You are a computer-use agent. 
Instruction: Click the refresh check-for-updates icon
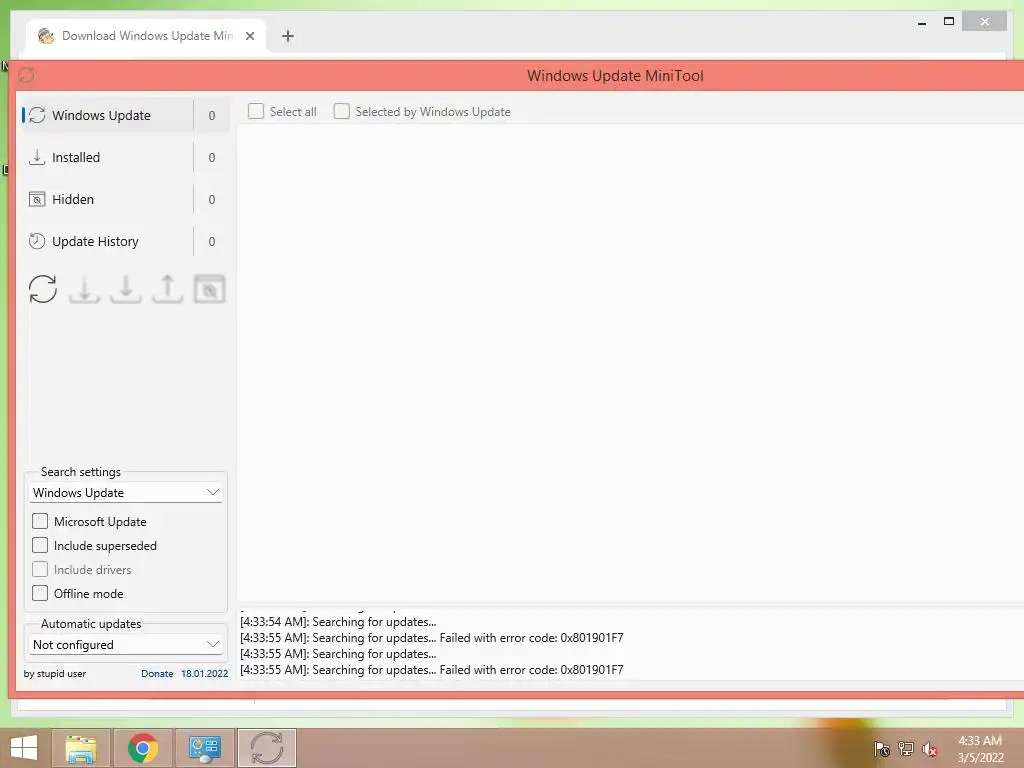point(42,289)
